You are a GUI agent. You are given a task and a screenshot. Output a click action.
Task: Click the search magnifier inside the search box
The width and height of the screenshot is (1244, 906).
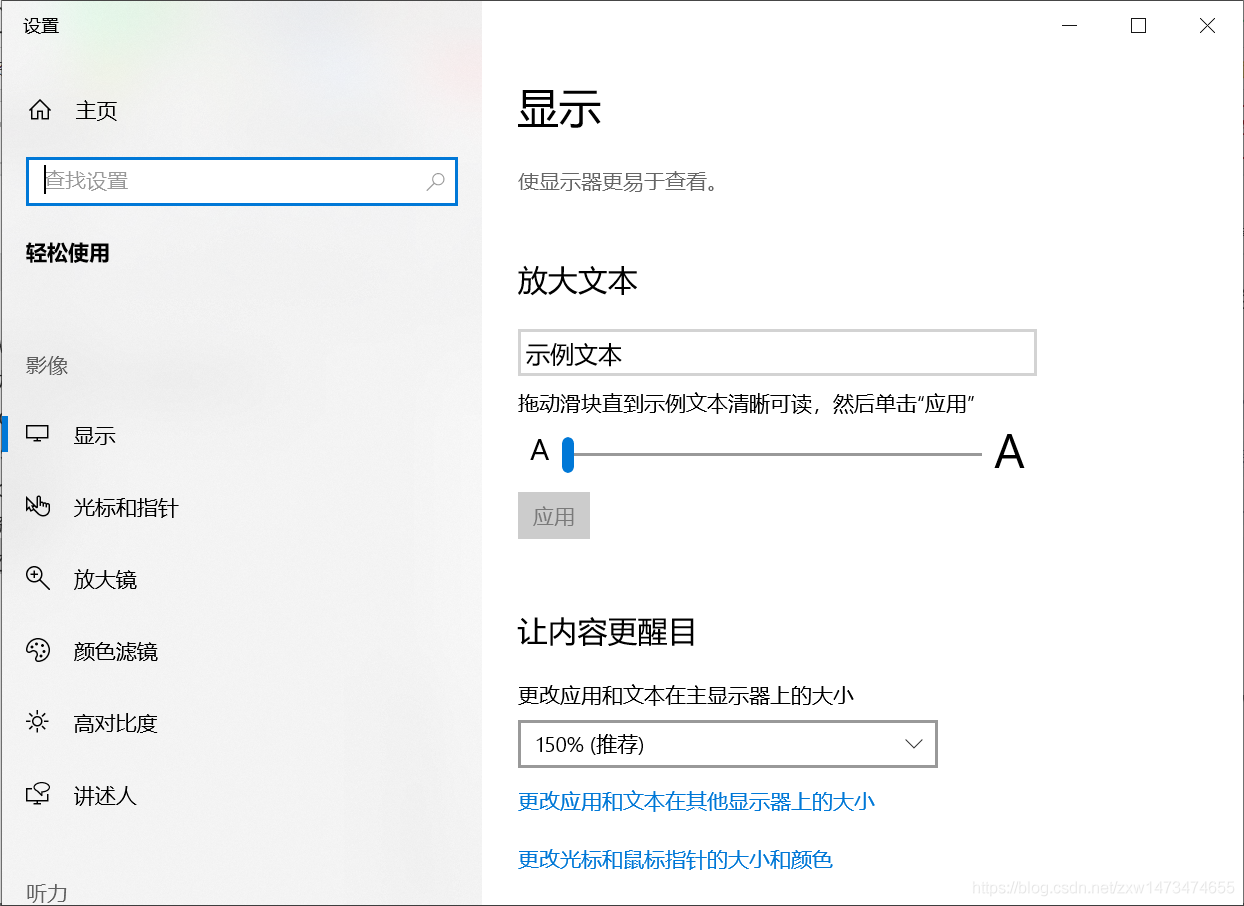click(x=436, y=182)
